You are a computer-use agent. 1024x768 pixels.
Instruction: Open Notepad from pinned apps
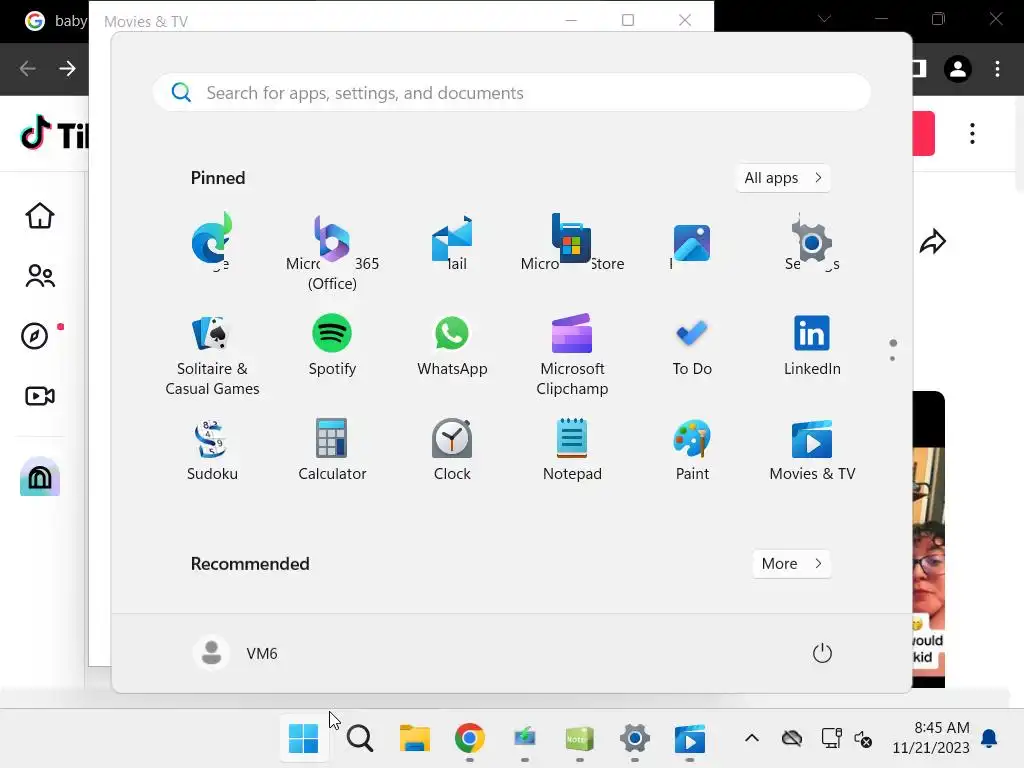[x=572, y=451]
